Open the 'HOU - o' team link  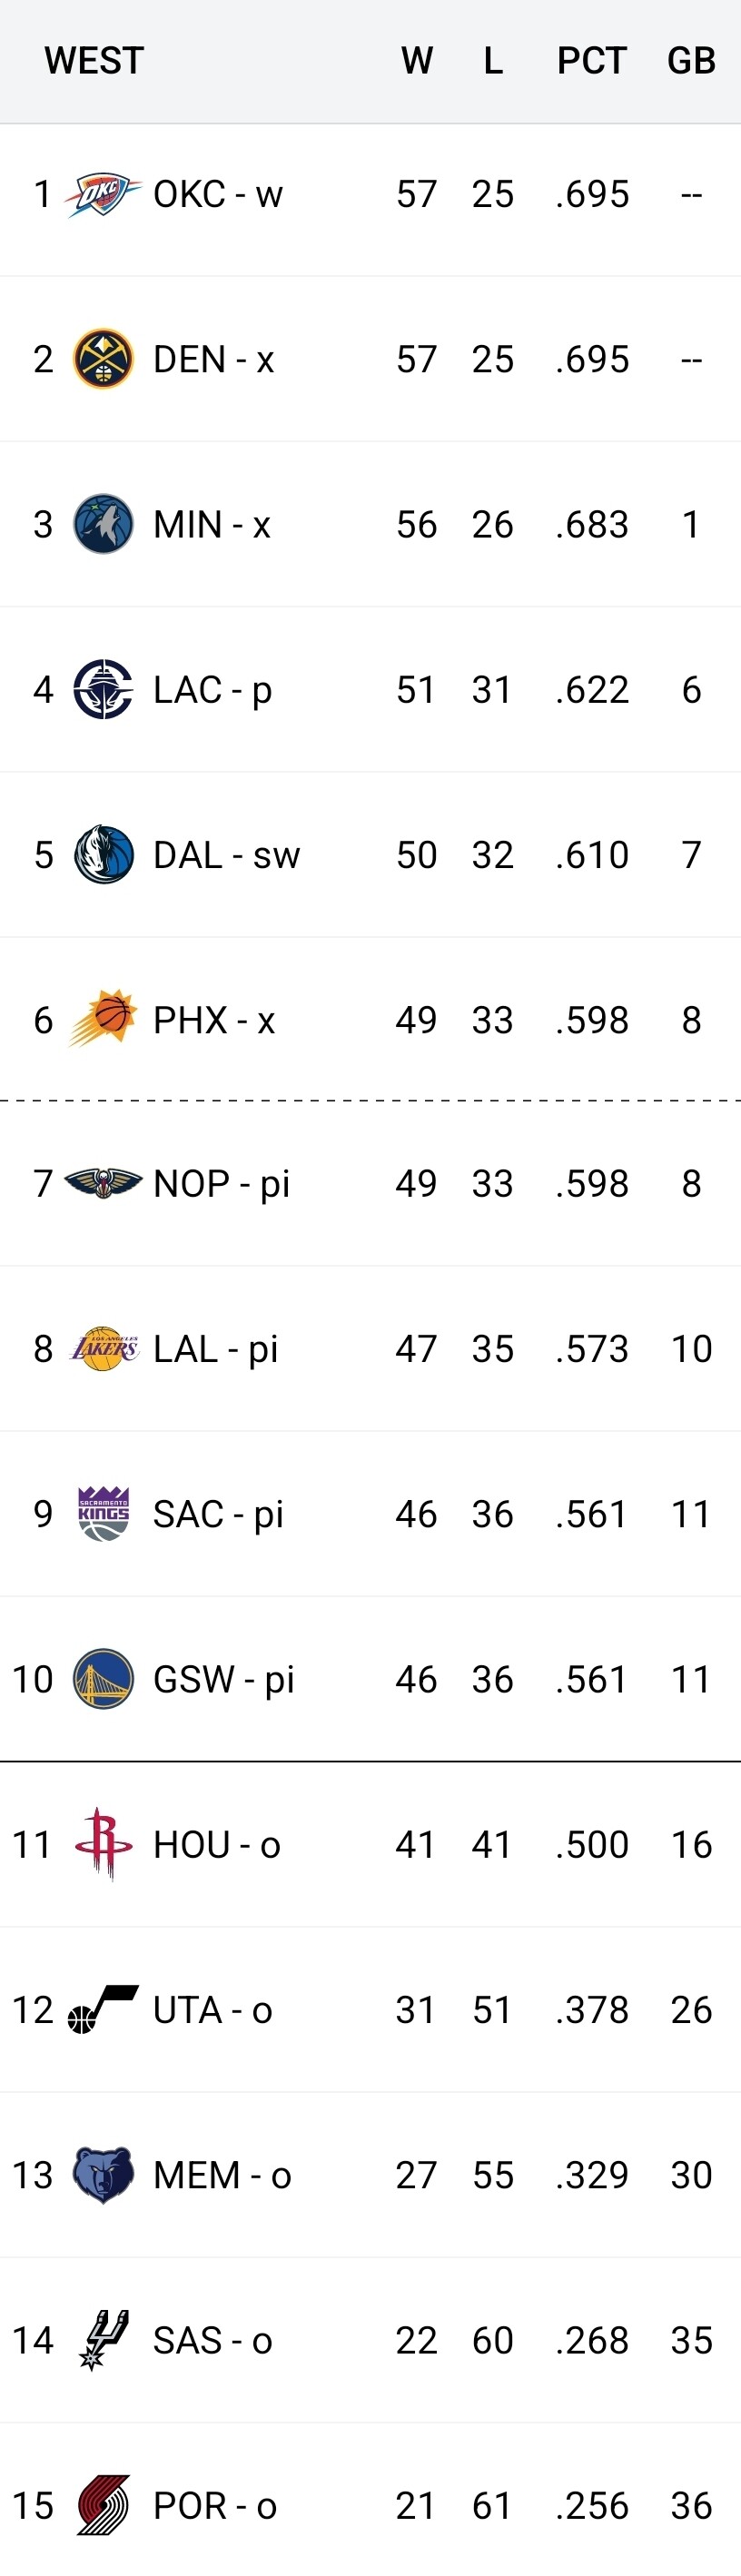click(x=216, y=1844)
